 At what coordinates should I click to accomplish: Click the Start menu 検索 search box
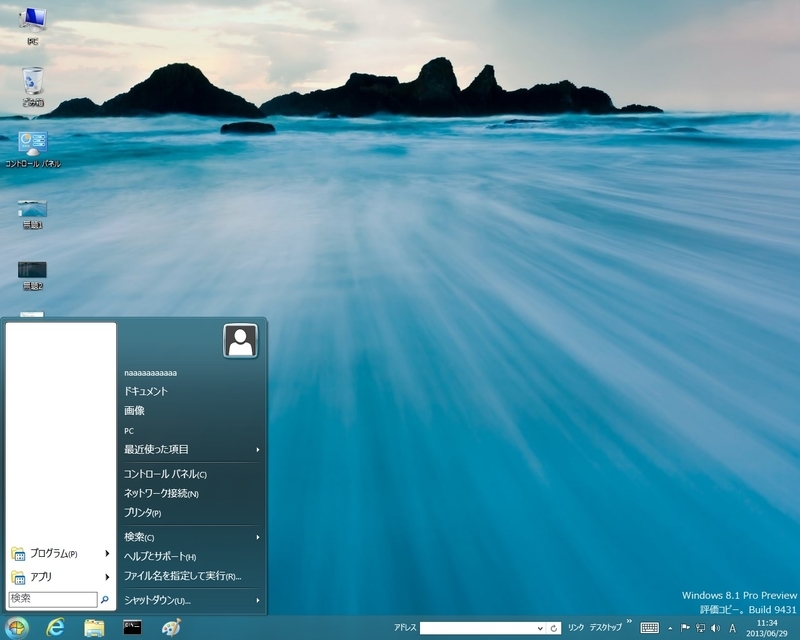tap(53, 600)
